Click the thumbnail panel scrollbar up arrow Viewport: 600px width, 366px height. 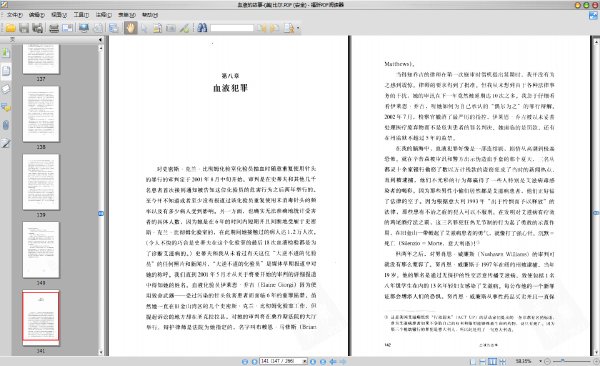pos(101,48)
